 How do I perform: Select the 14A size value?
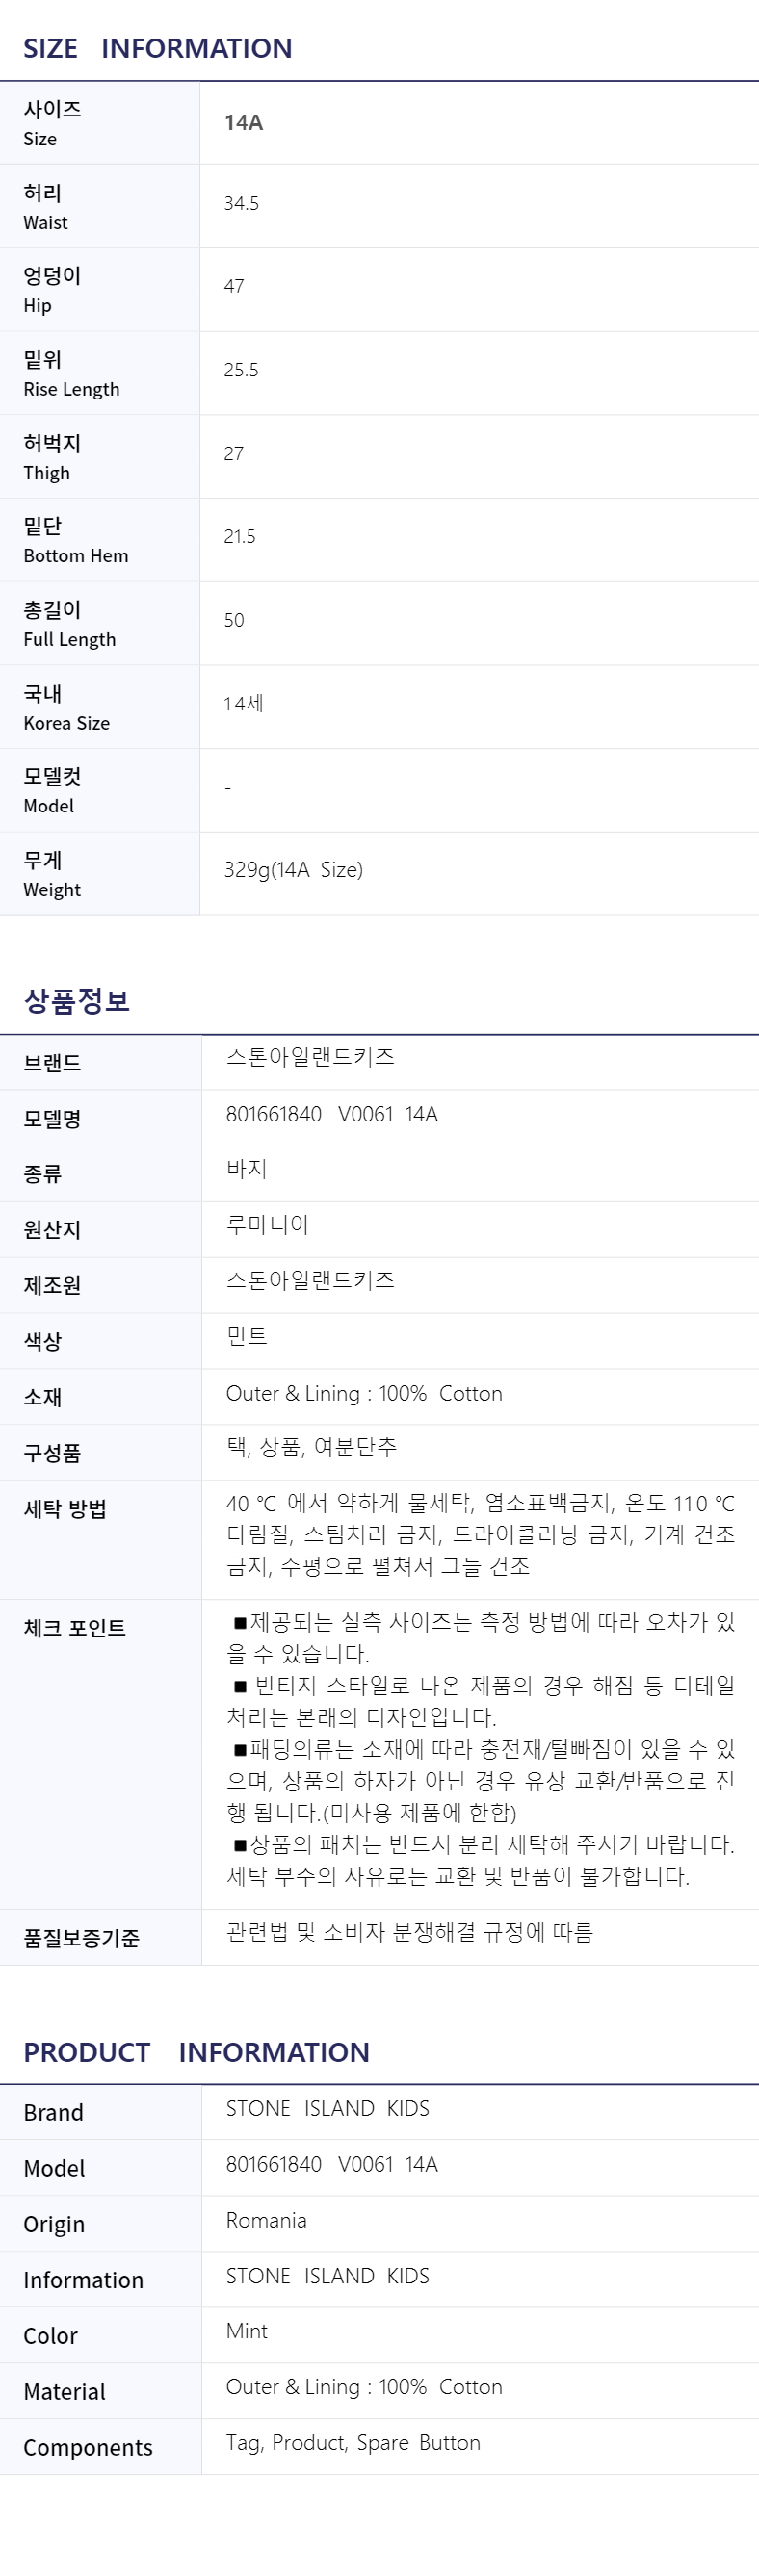point(243,122)
